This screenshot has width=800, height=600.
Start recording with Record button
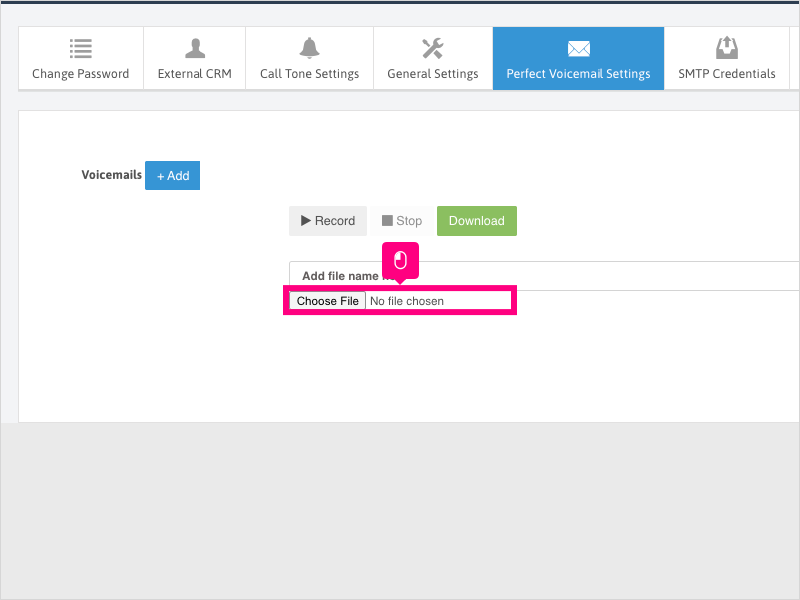click(x=328, y=221)
